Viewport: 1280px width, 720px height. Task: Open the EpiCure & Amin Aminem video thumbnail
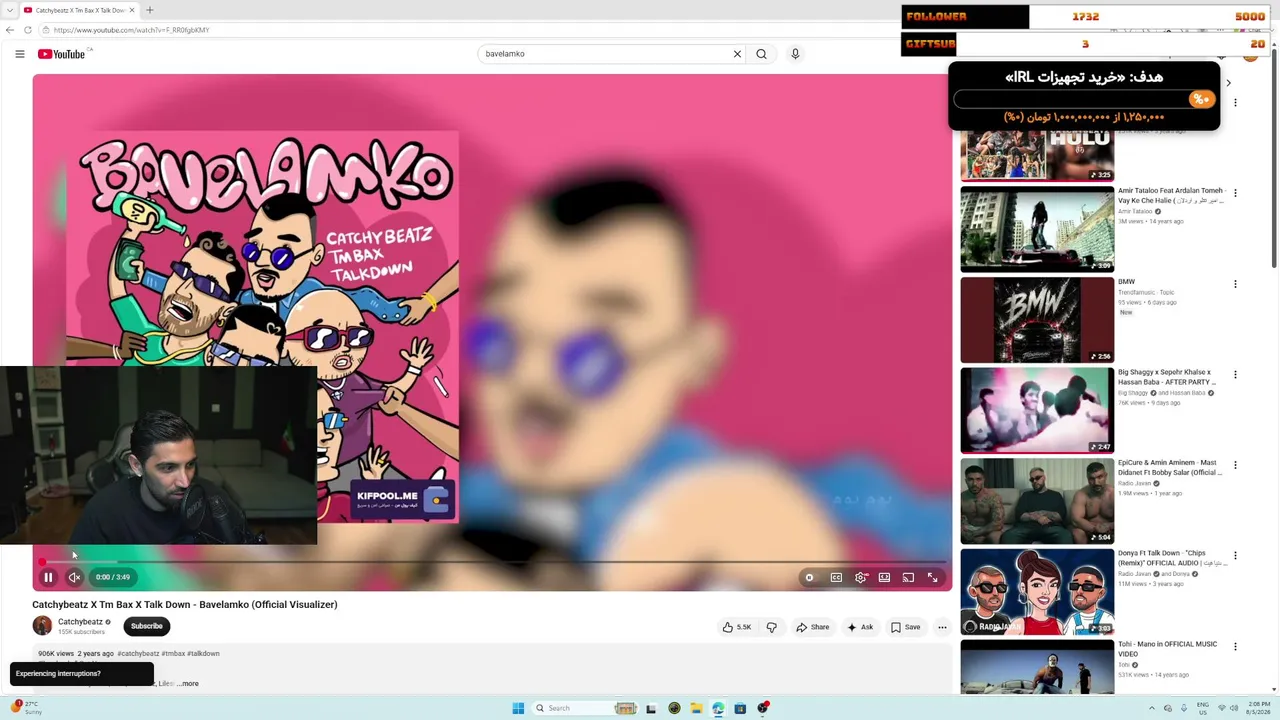point(1037,501)
